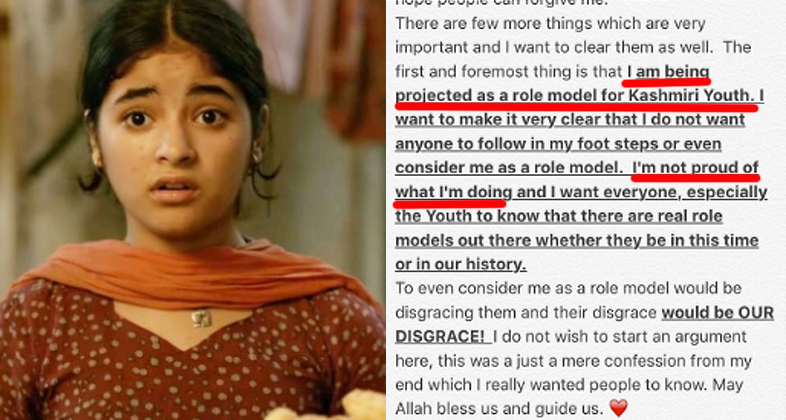Viewport: 786px width, 420px height.
Task: Click the bold phrase "would be OUR"
Action: (718, 313)
